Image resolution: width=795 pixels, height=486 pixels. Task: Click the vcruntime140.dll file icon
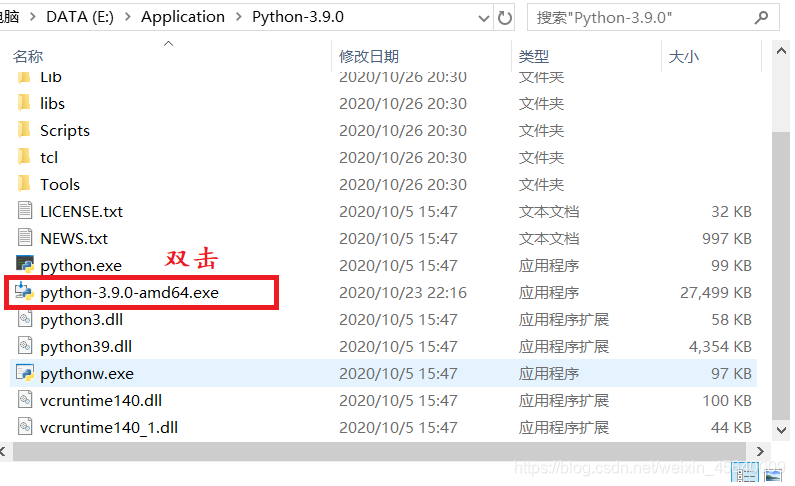point(25,400)
